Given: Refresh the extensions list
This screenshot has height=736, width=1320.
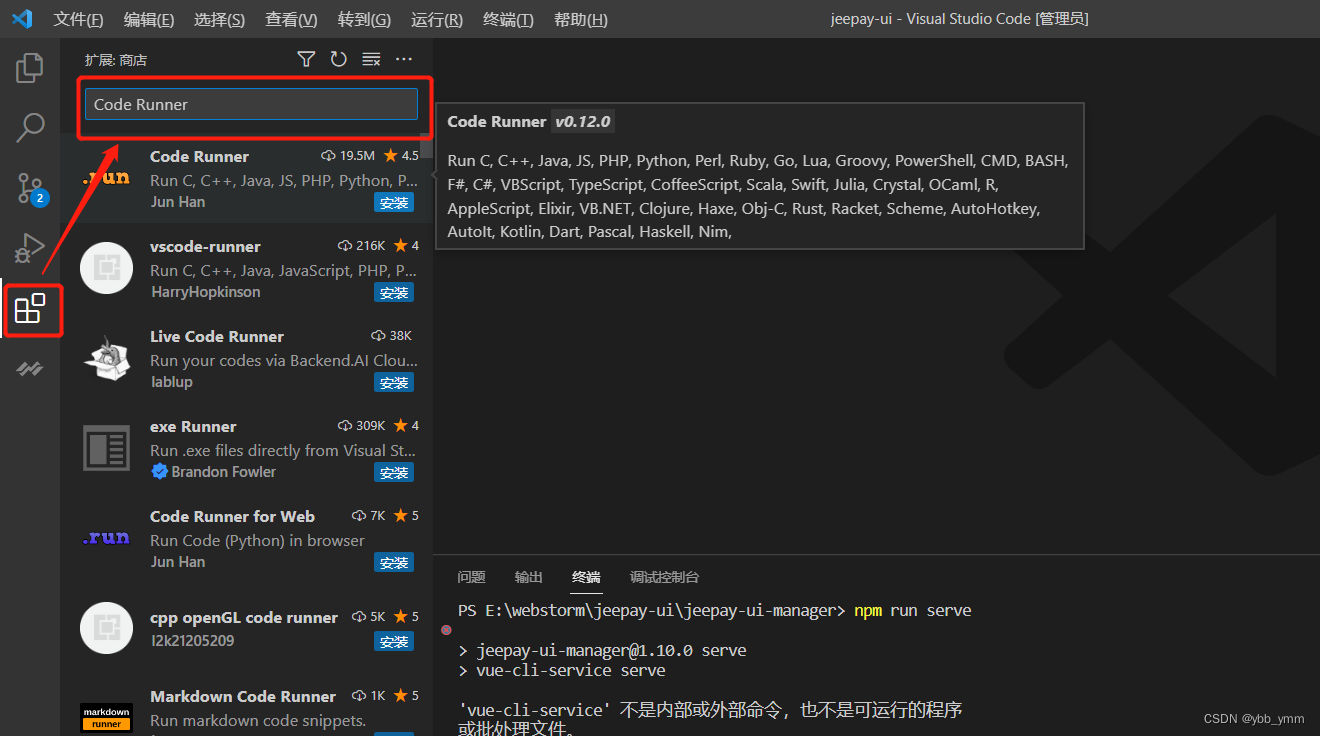Looking at the screenshot, I should (338, 60).
